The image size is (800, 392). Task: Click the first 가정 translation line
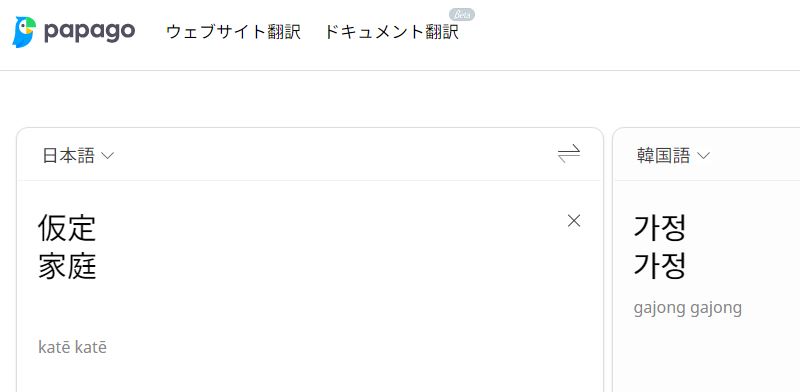660,228
